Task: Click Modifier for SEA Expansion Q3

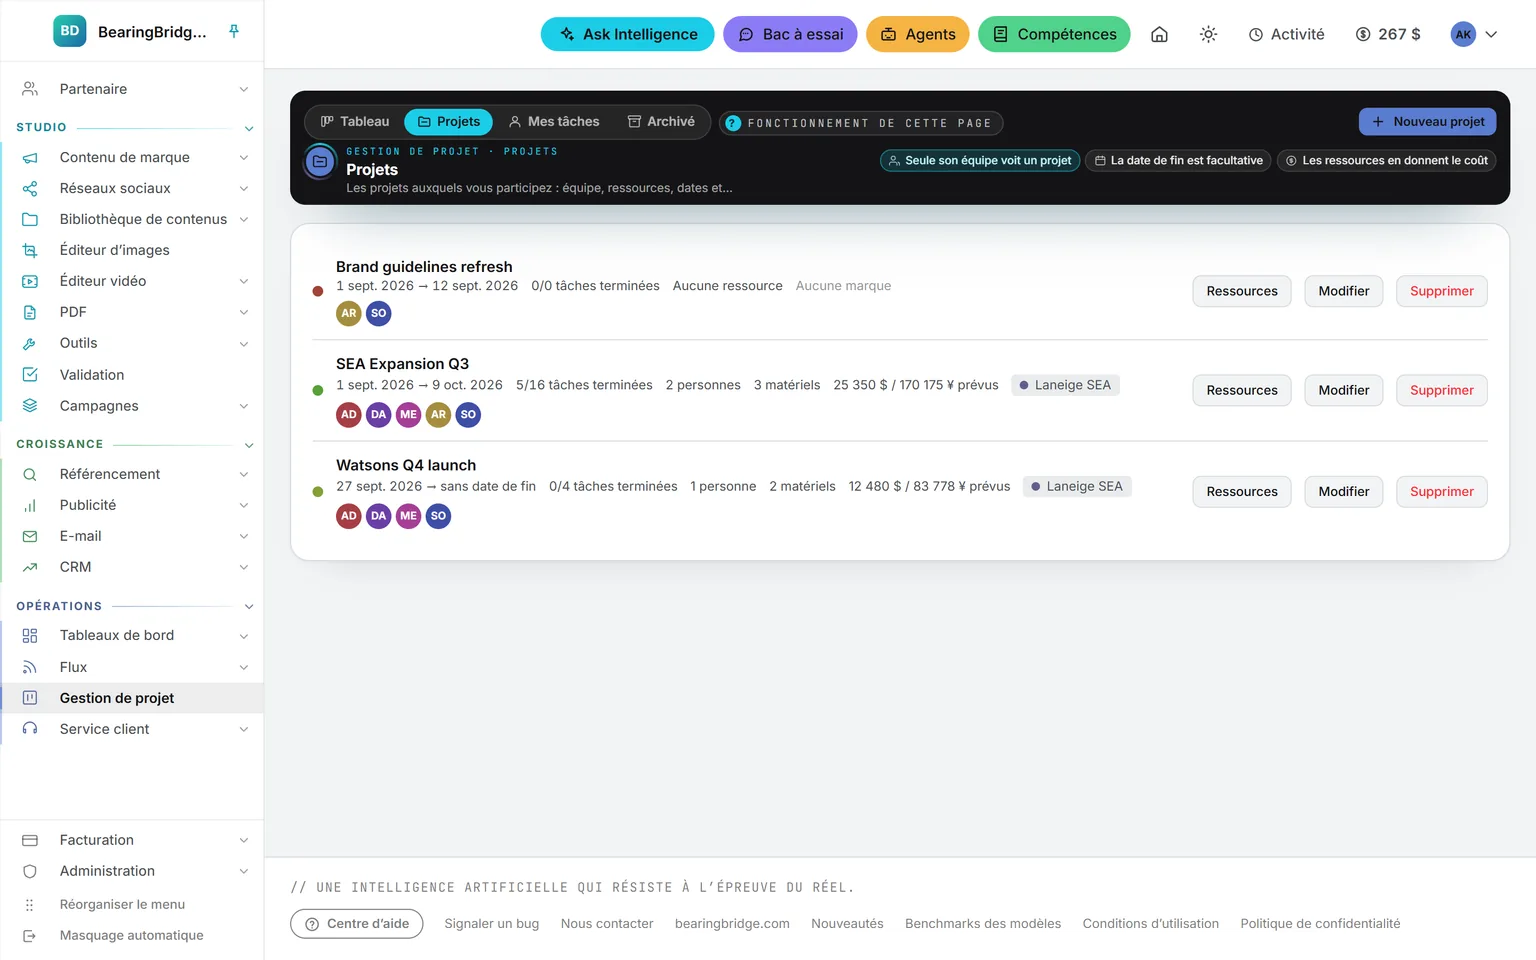Action: click(x=1343, y=390)
